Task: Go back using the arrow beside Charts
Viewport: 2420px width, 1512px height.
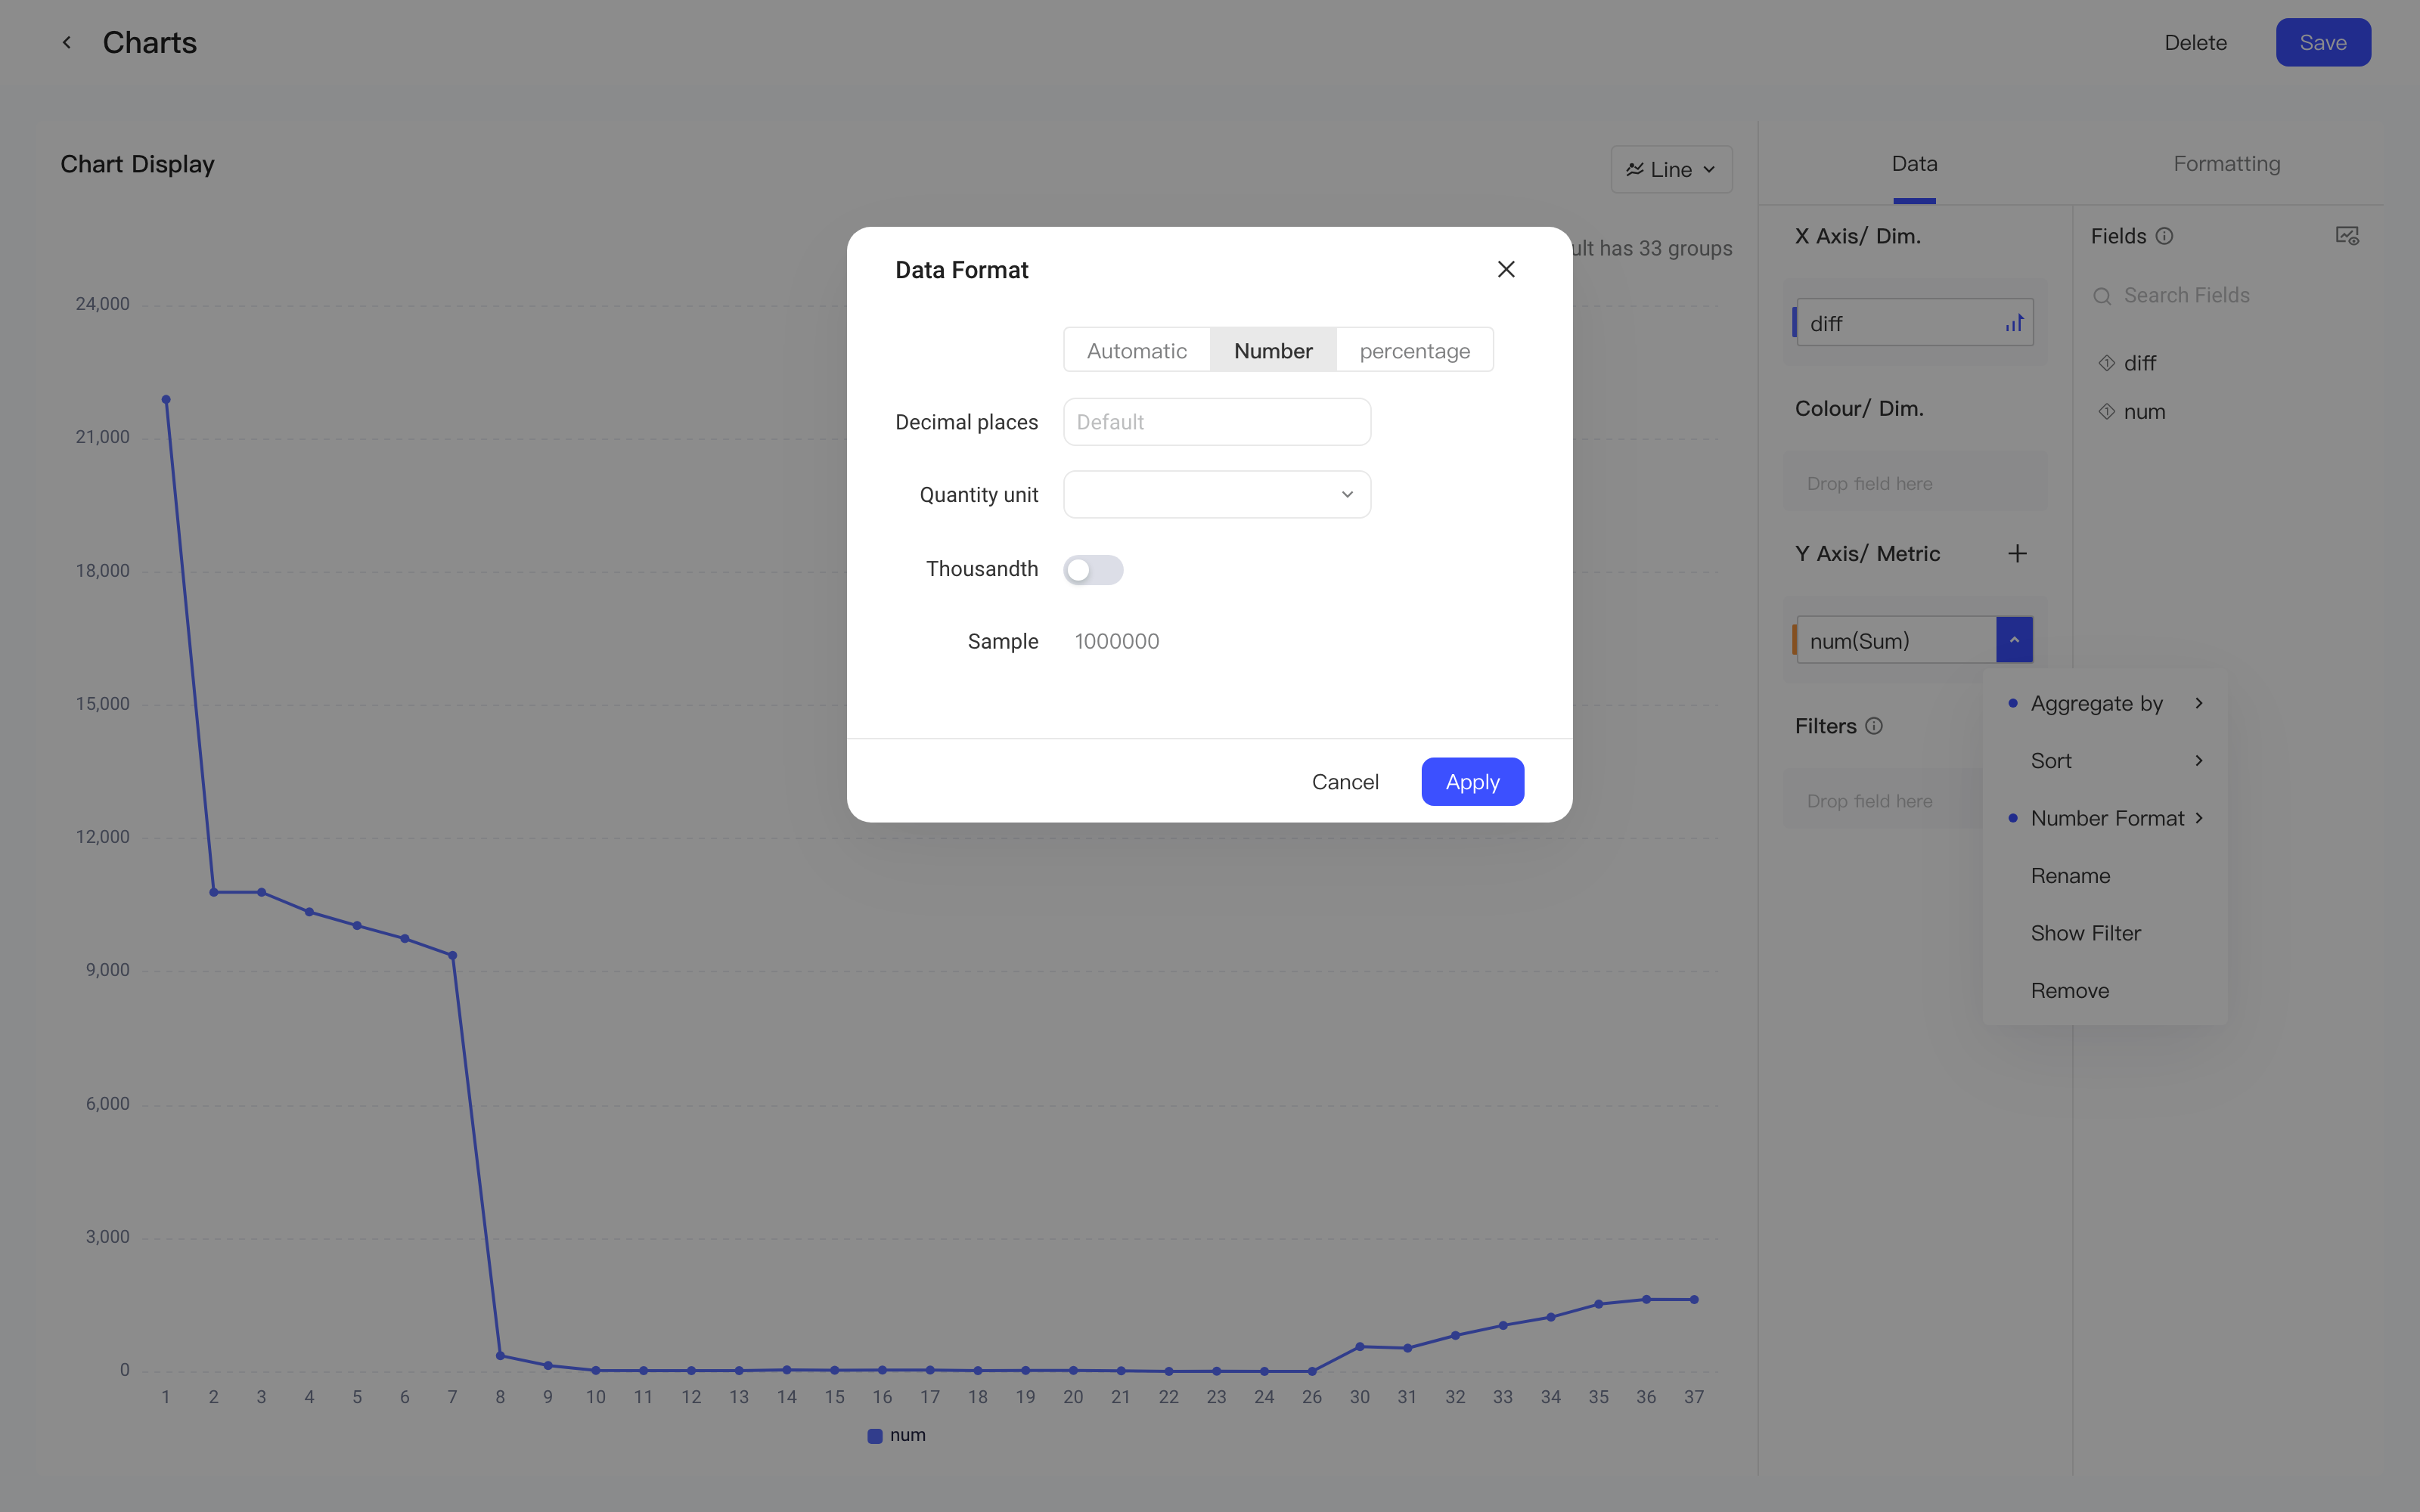Action: (66, 42)
